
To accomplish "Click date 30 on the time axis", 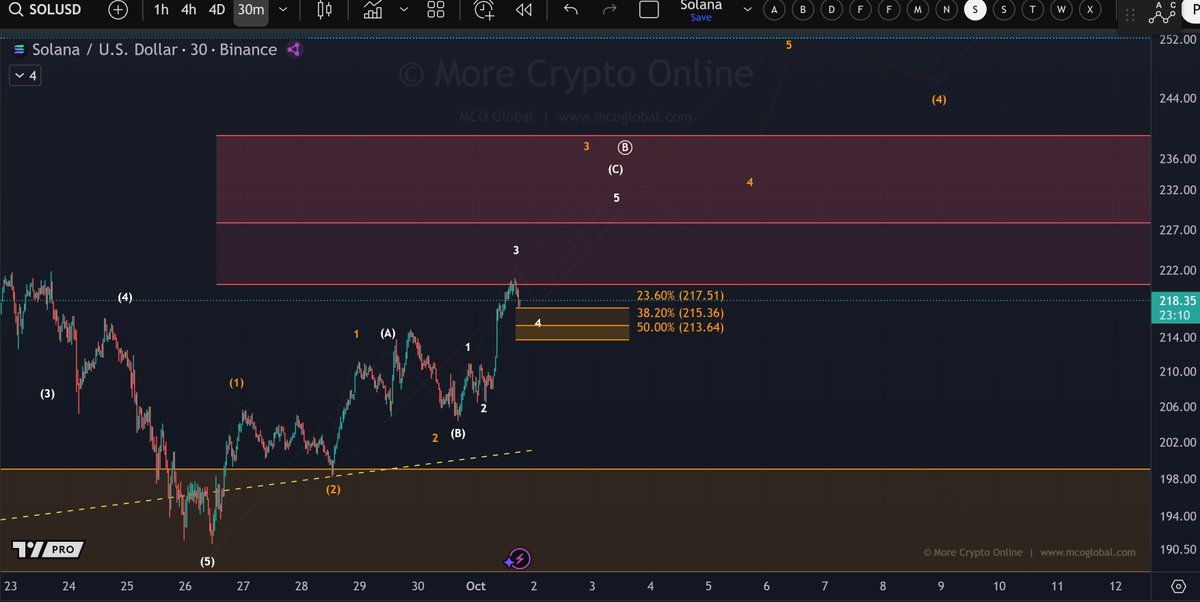I will point(418,586).
